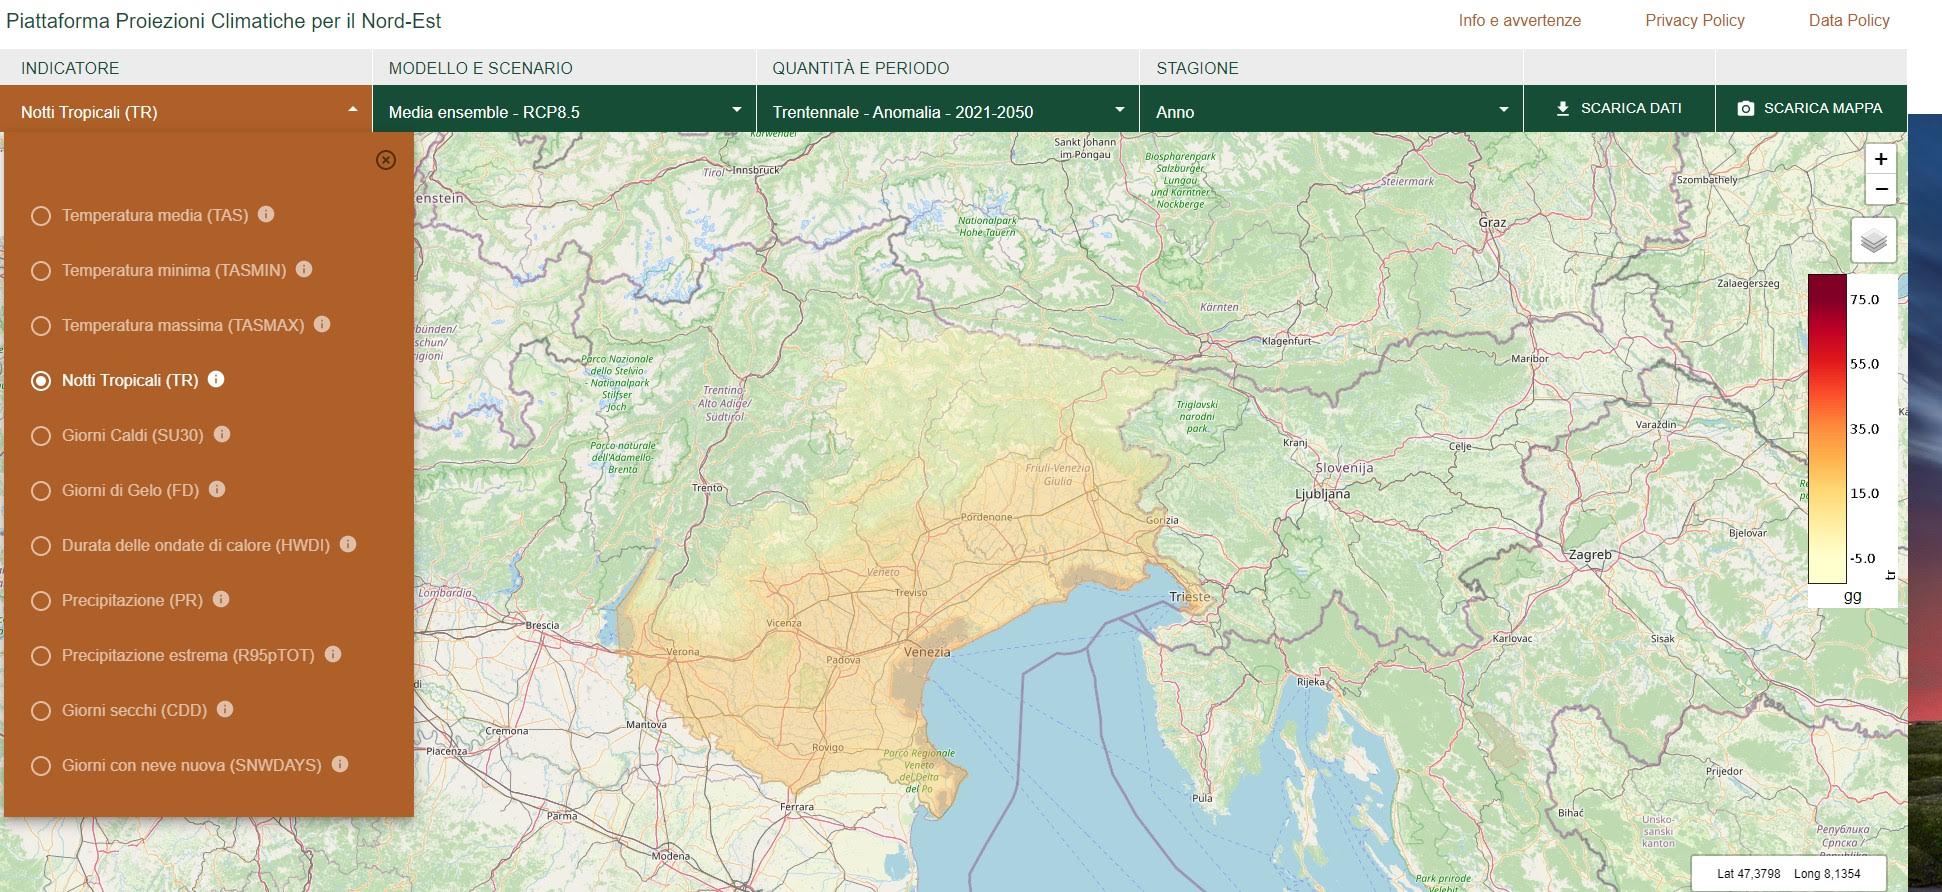Click the Ljubljana label on the map
Viewport: 1942px width, 892px height.
pos(1322,494)
